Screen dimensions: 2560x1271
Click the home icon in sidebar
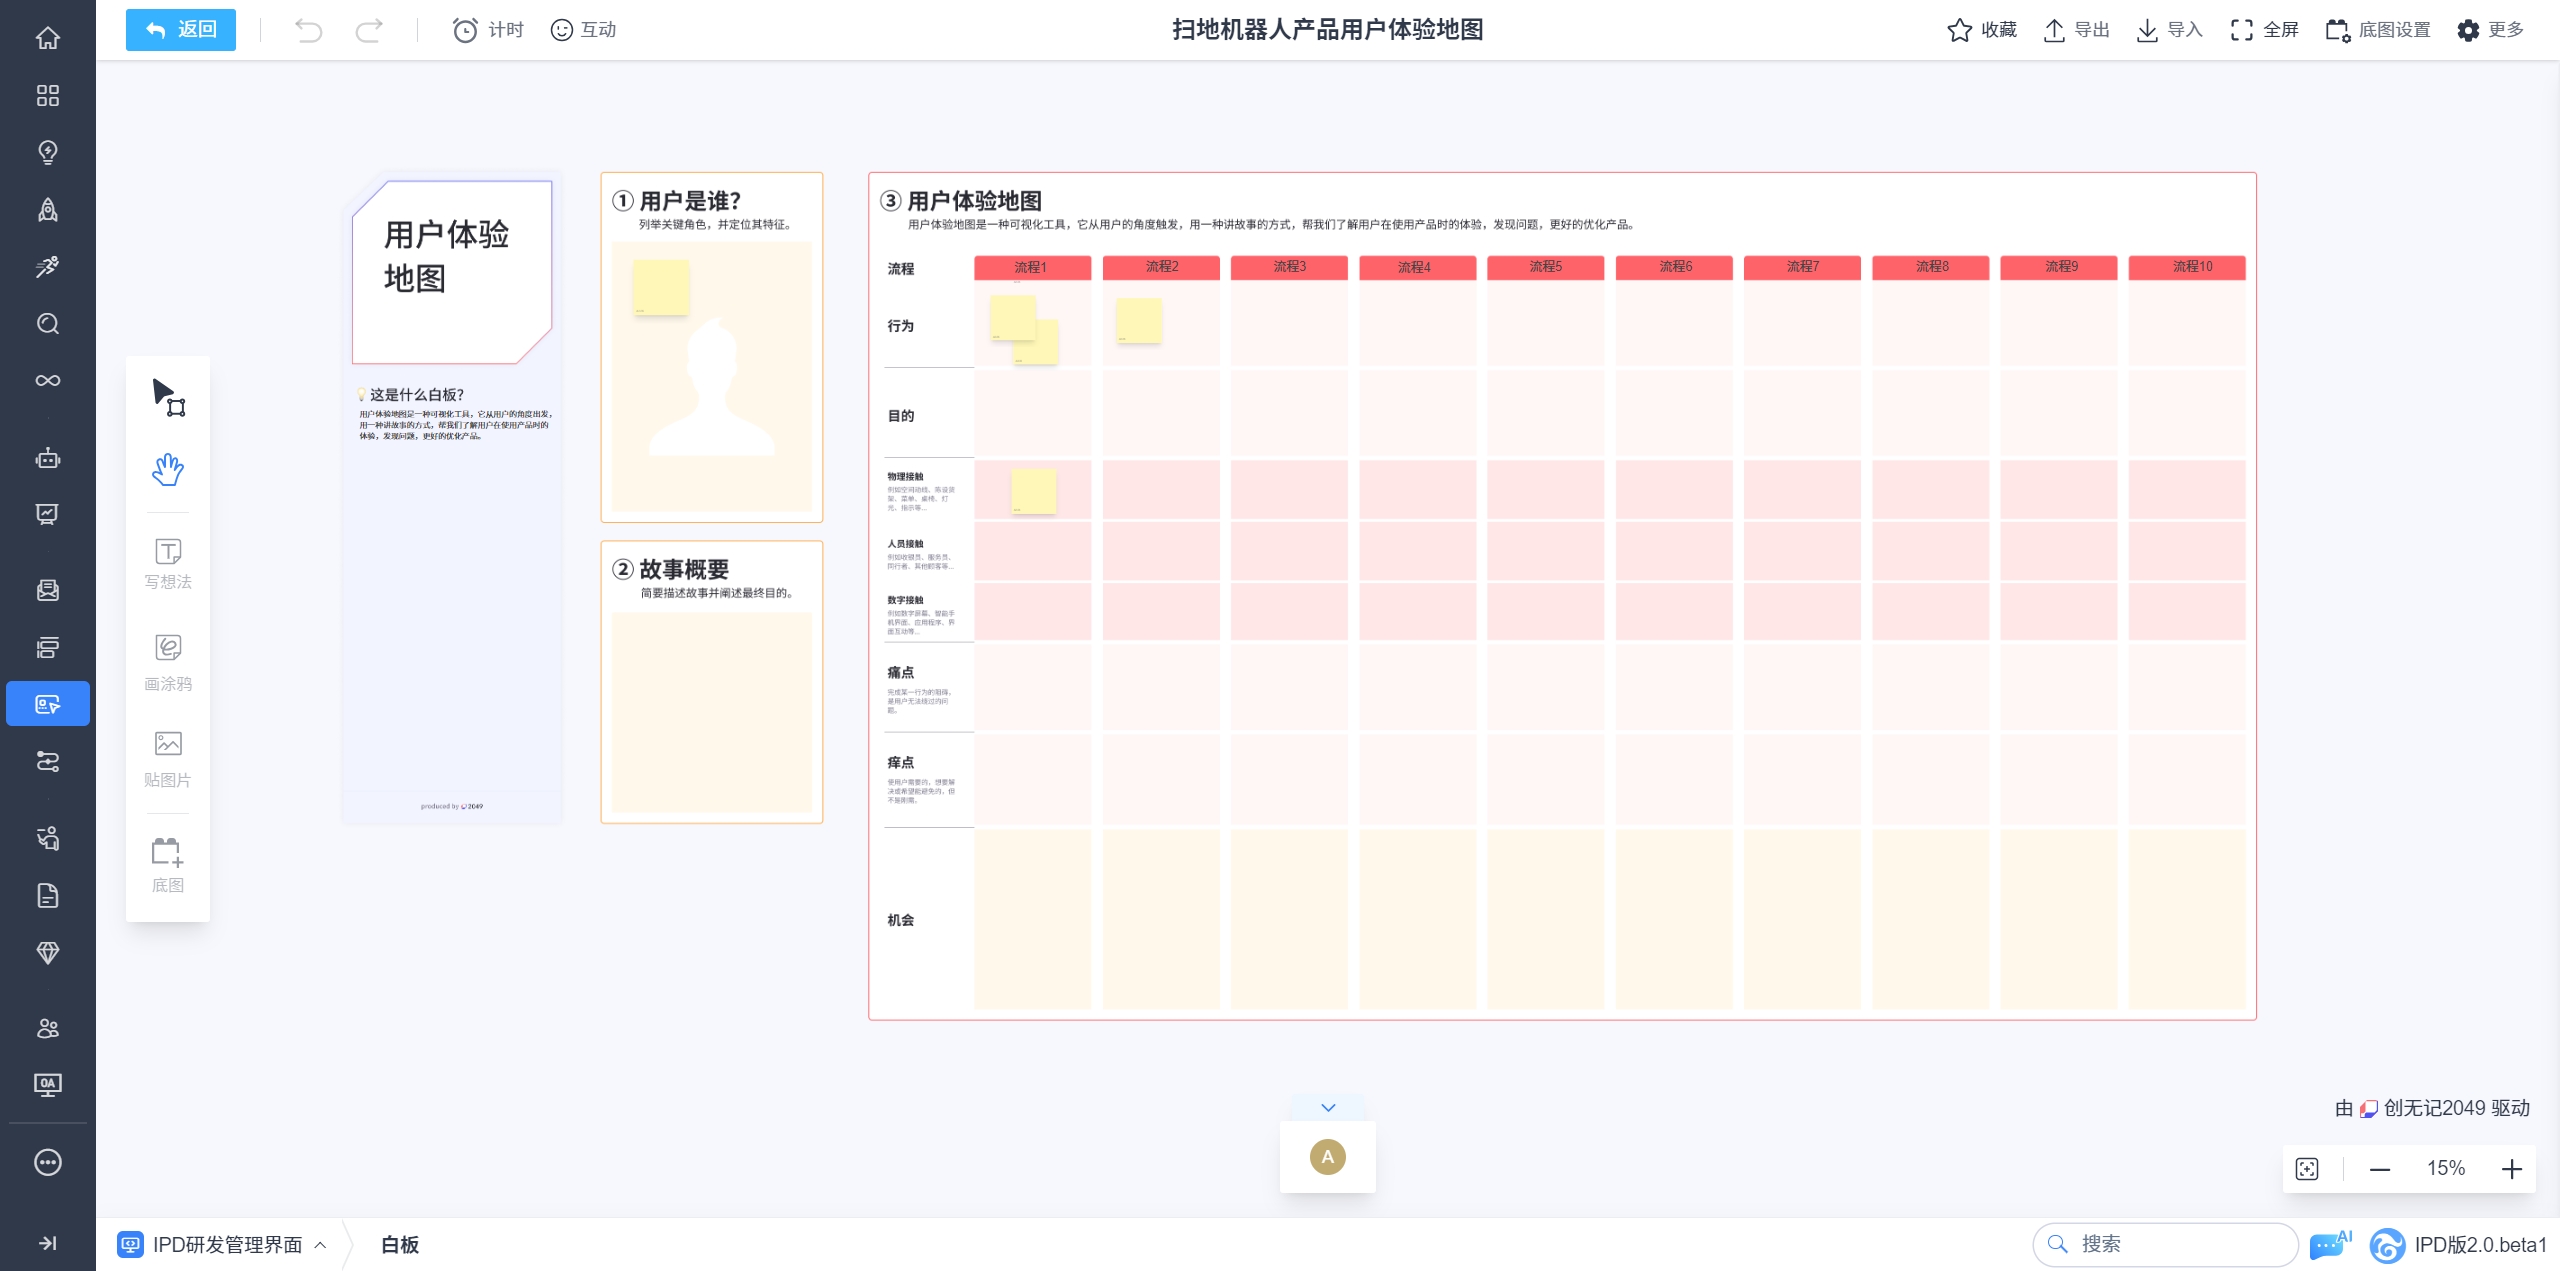(x=47, y=38)
